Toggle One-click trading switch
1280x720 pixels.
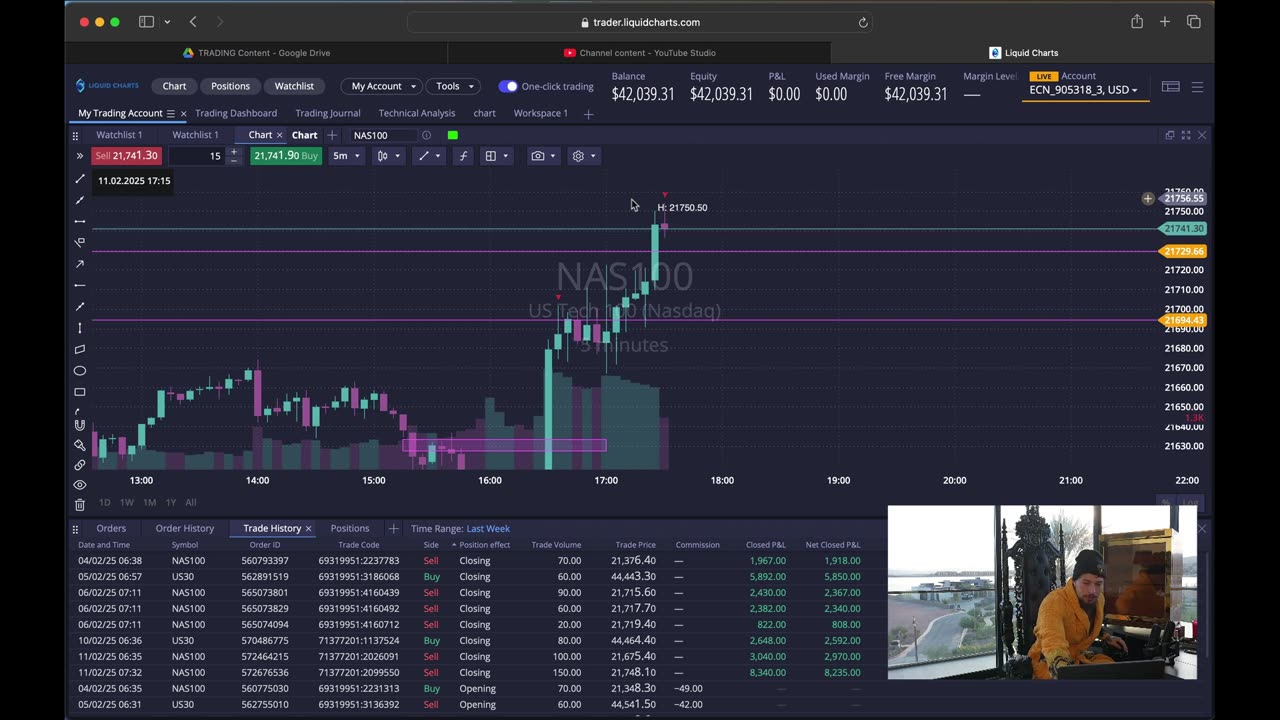[508, 87]
